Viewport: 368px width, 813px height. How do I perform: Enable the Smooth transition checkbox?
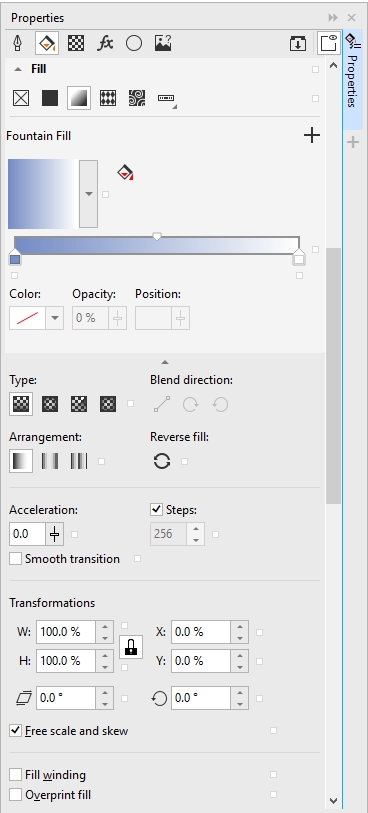point(16,559)
